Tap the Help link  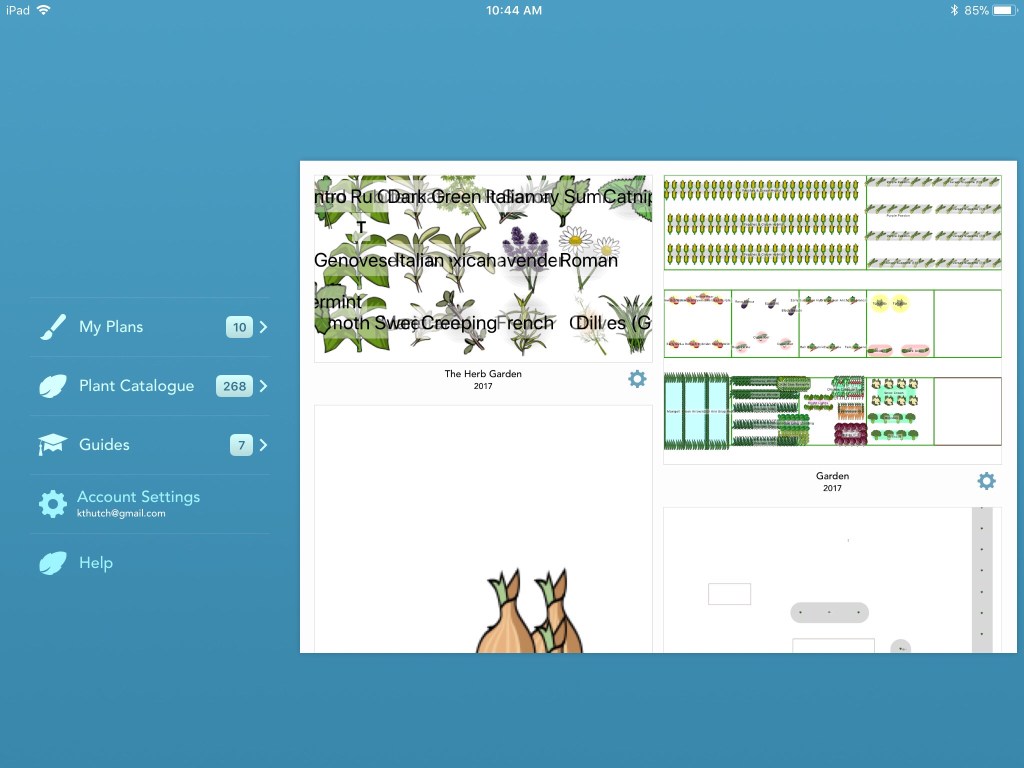point(96,563)
